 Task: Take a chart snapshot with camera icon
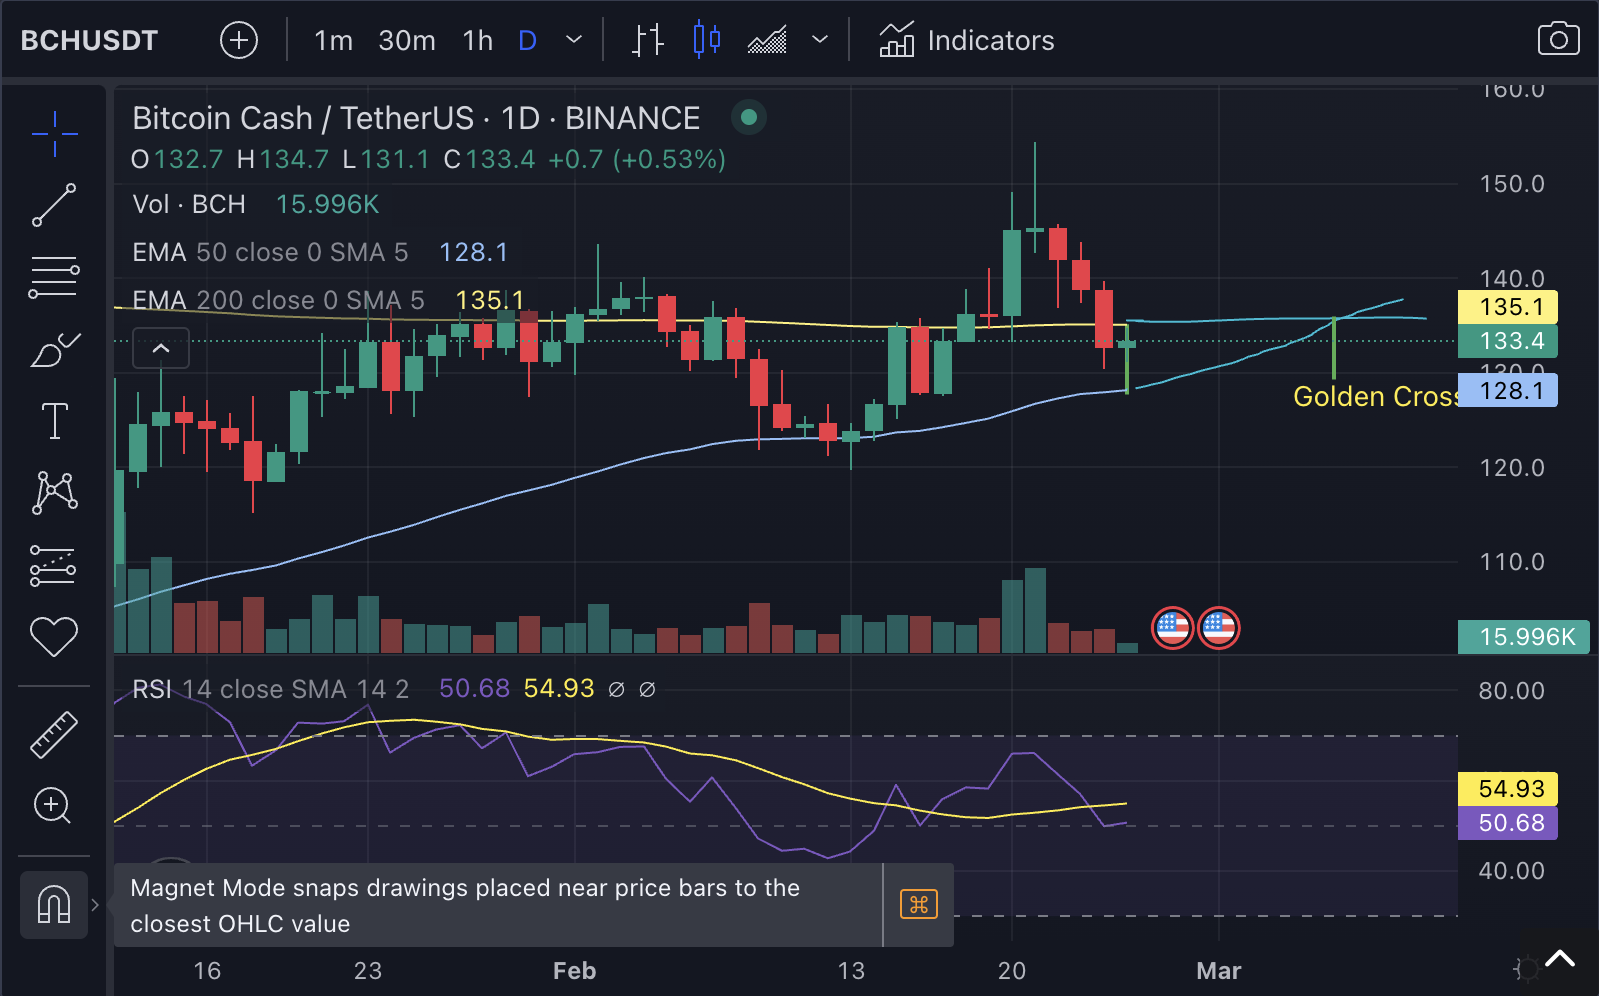click(x=1558, y=40)
